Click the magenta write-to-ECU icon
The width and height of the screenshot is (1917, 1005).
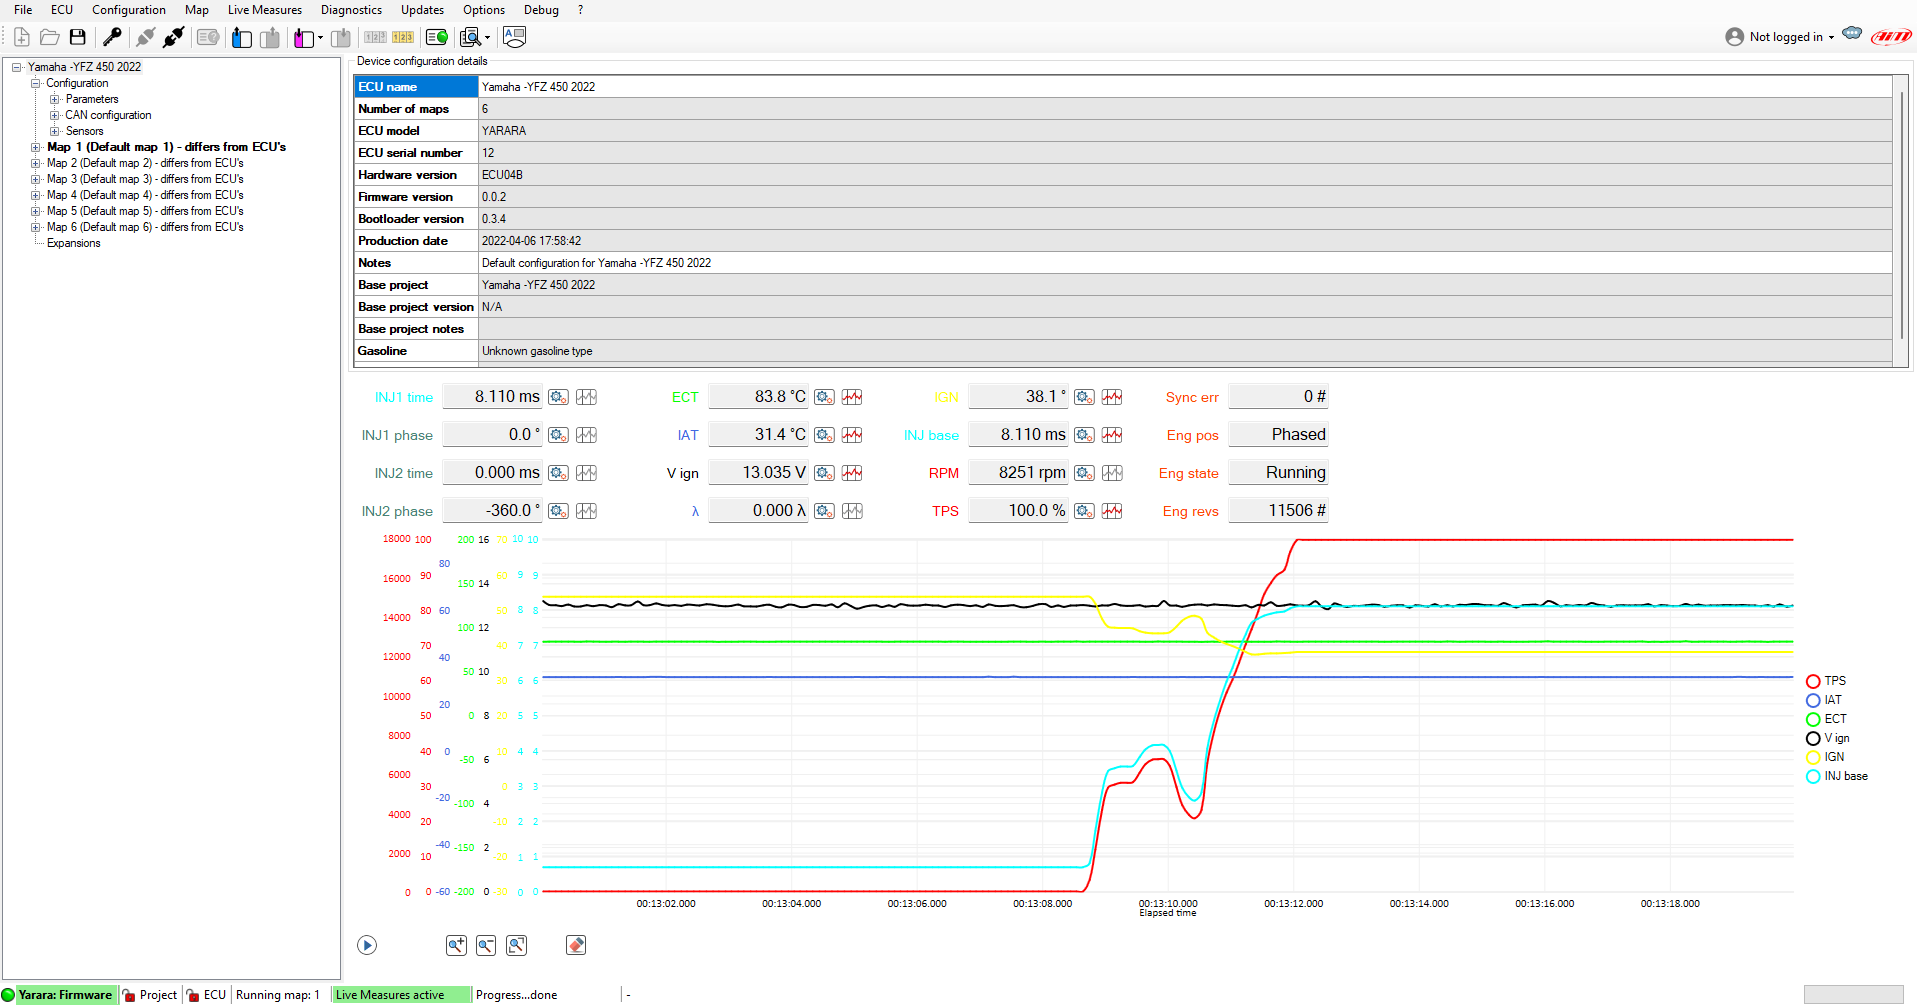click(x=303, y=38)
